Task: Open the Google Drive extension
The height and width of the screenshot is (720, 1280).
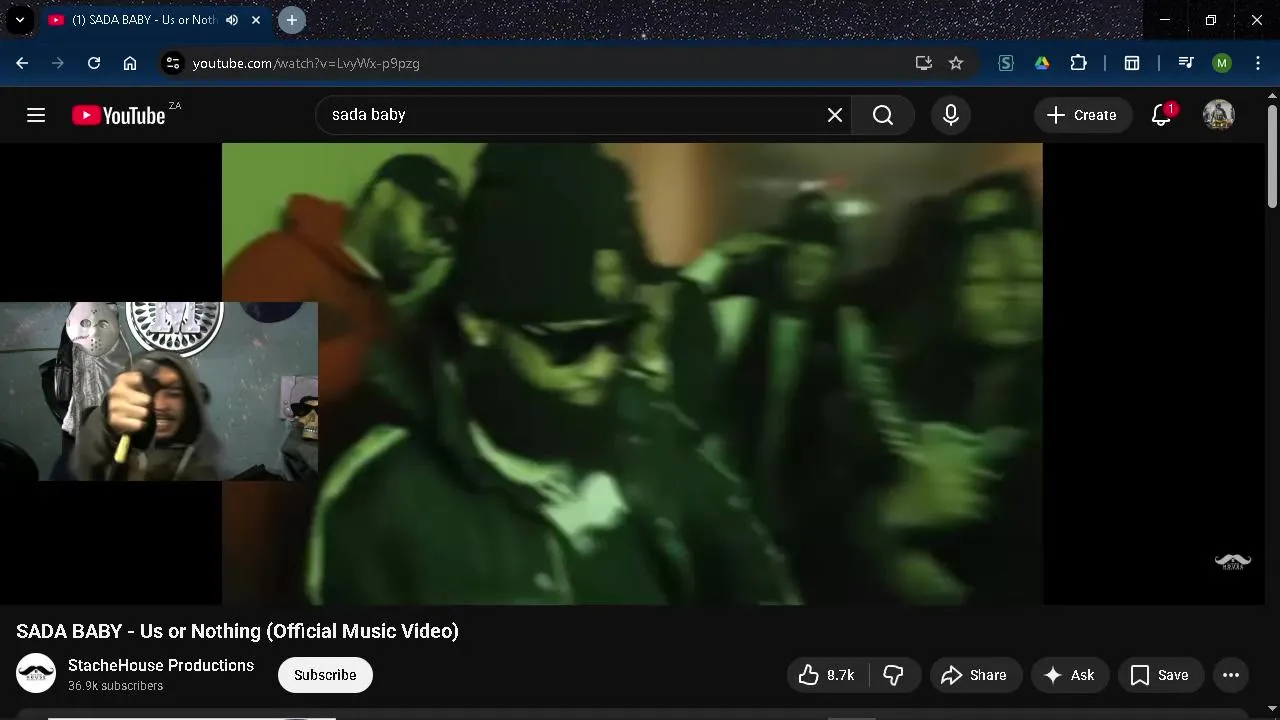Action: pos(1042,63)
